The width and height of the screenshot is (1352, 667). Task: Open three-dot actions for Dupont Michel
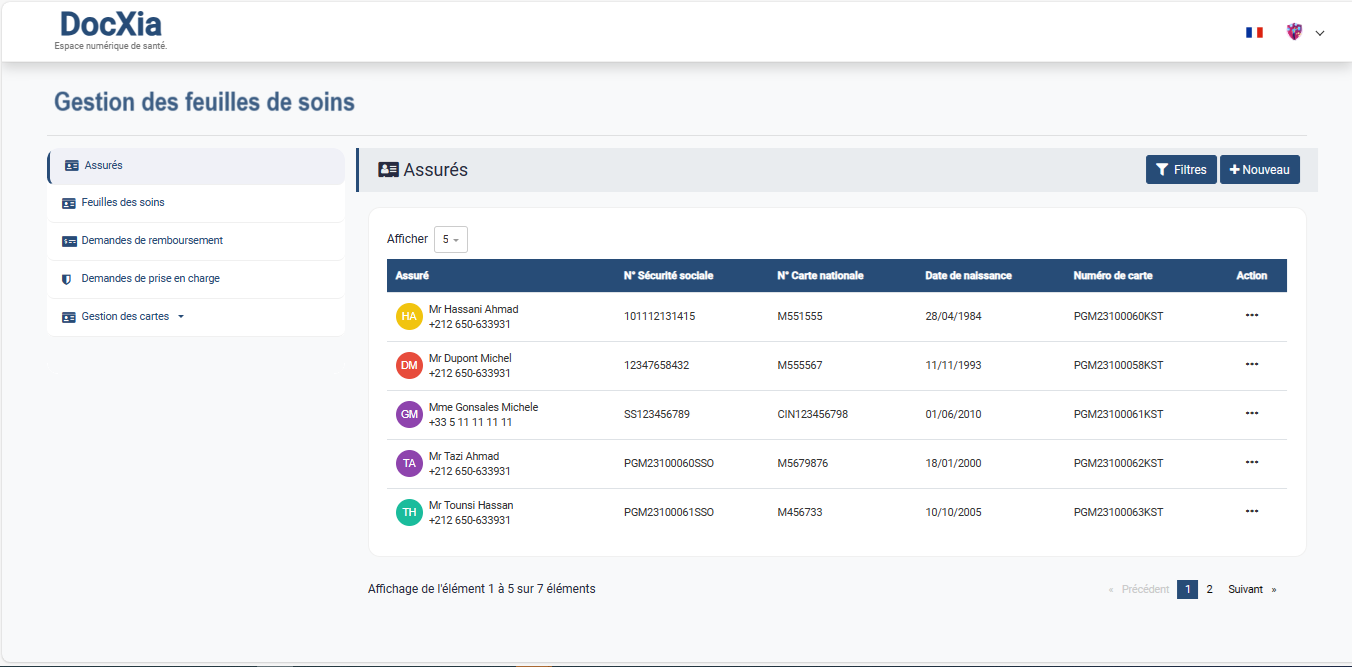coord(1252,364)
